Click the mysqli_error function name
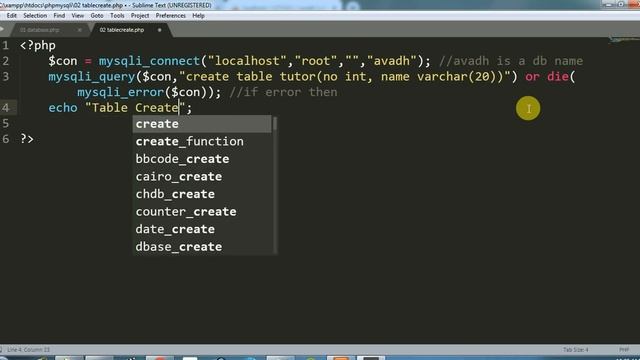This screenshot has width=640, height=360. (121, 92)
